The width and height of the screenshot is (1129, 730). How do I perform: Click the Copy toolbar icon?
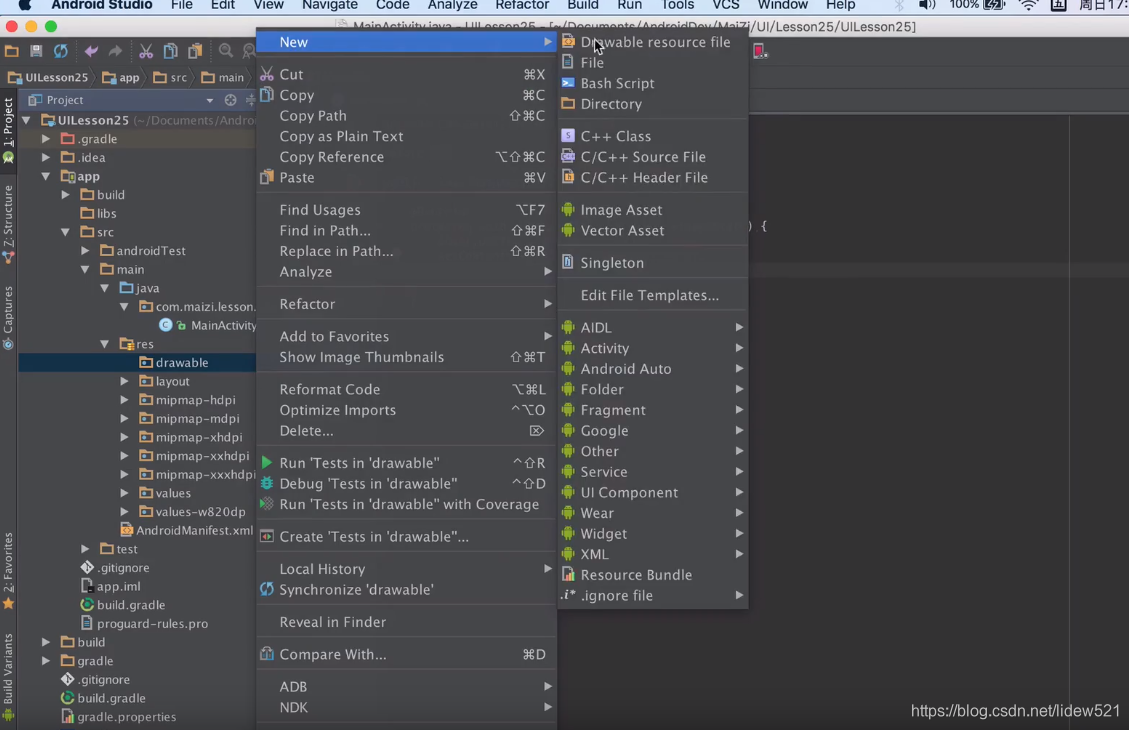tap(171, 51)
